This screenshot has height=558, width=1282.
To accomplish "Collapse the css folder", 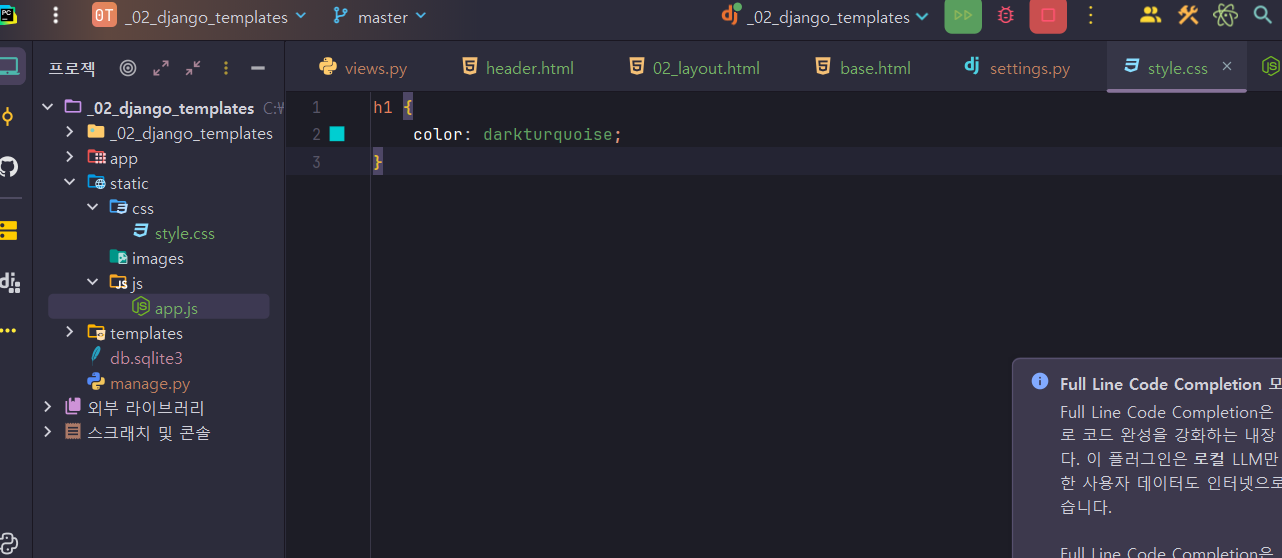I will pyautogui.click(x=92, y=208).
